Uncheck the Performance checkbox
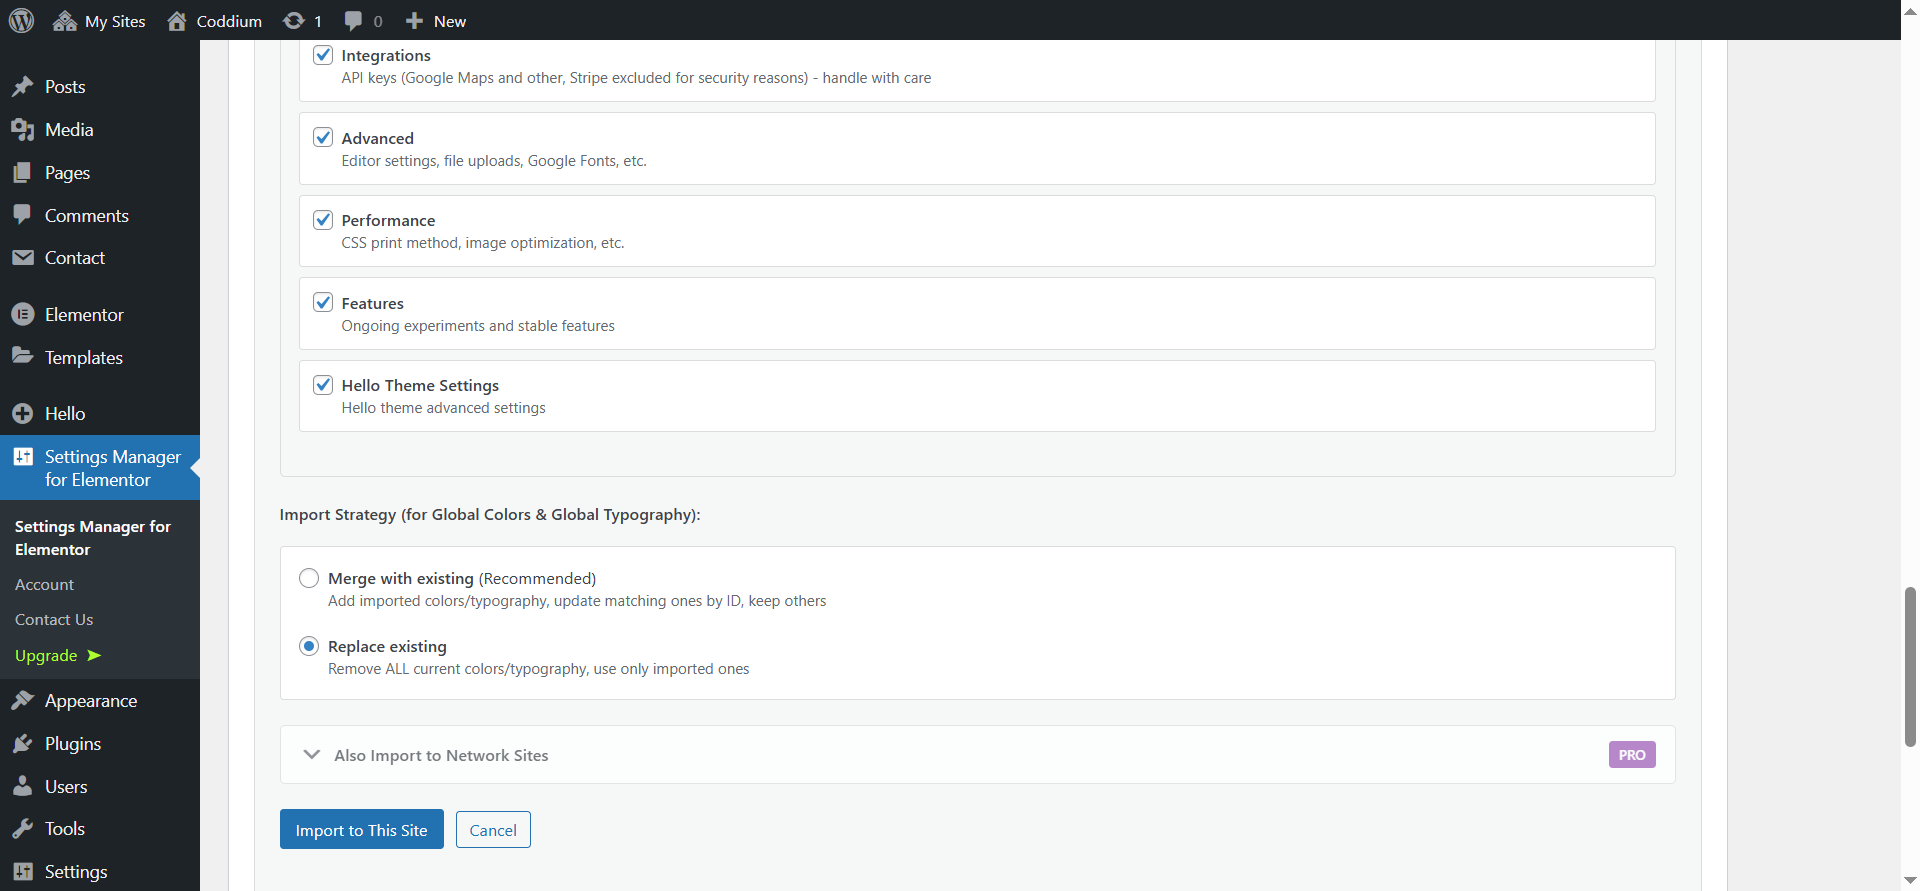Image resolution: width=1920 pixels, height=891 pixels. (x=323, y=220)
